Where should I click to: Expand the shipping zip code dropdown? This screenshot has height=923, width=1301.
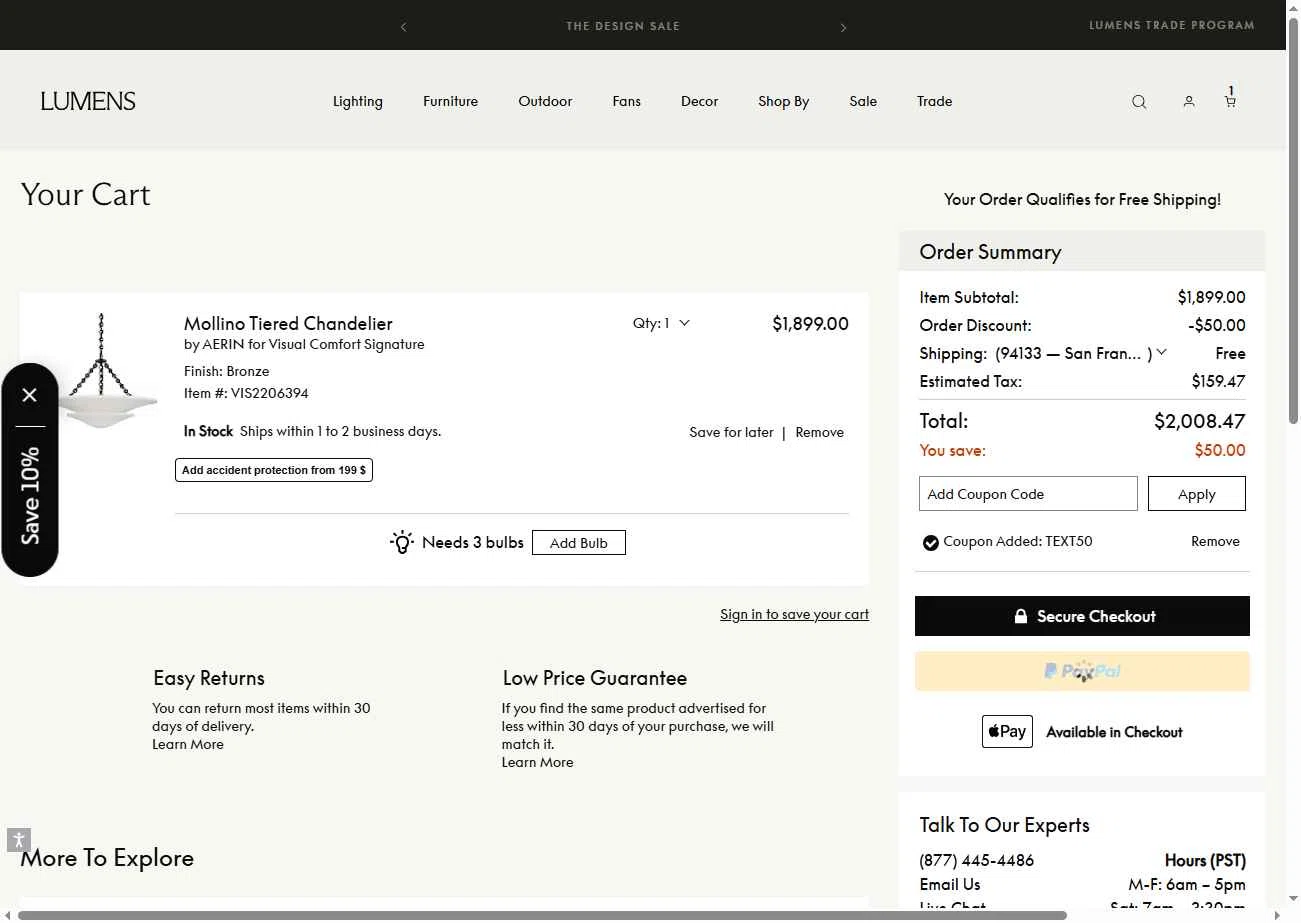pos(1161,353)
